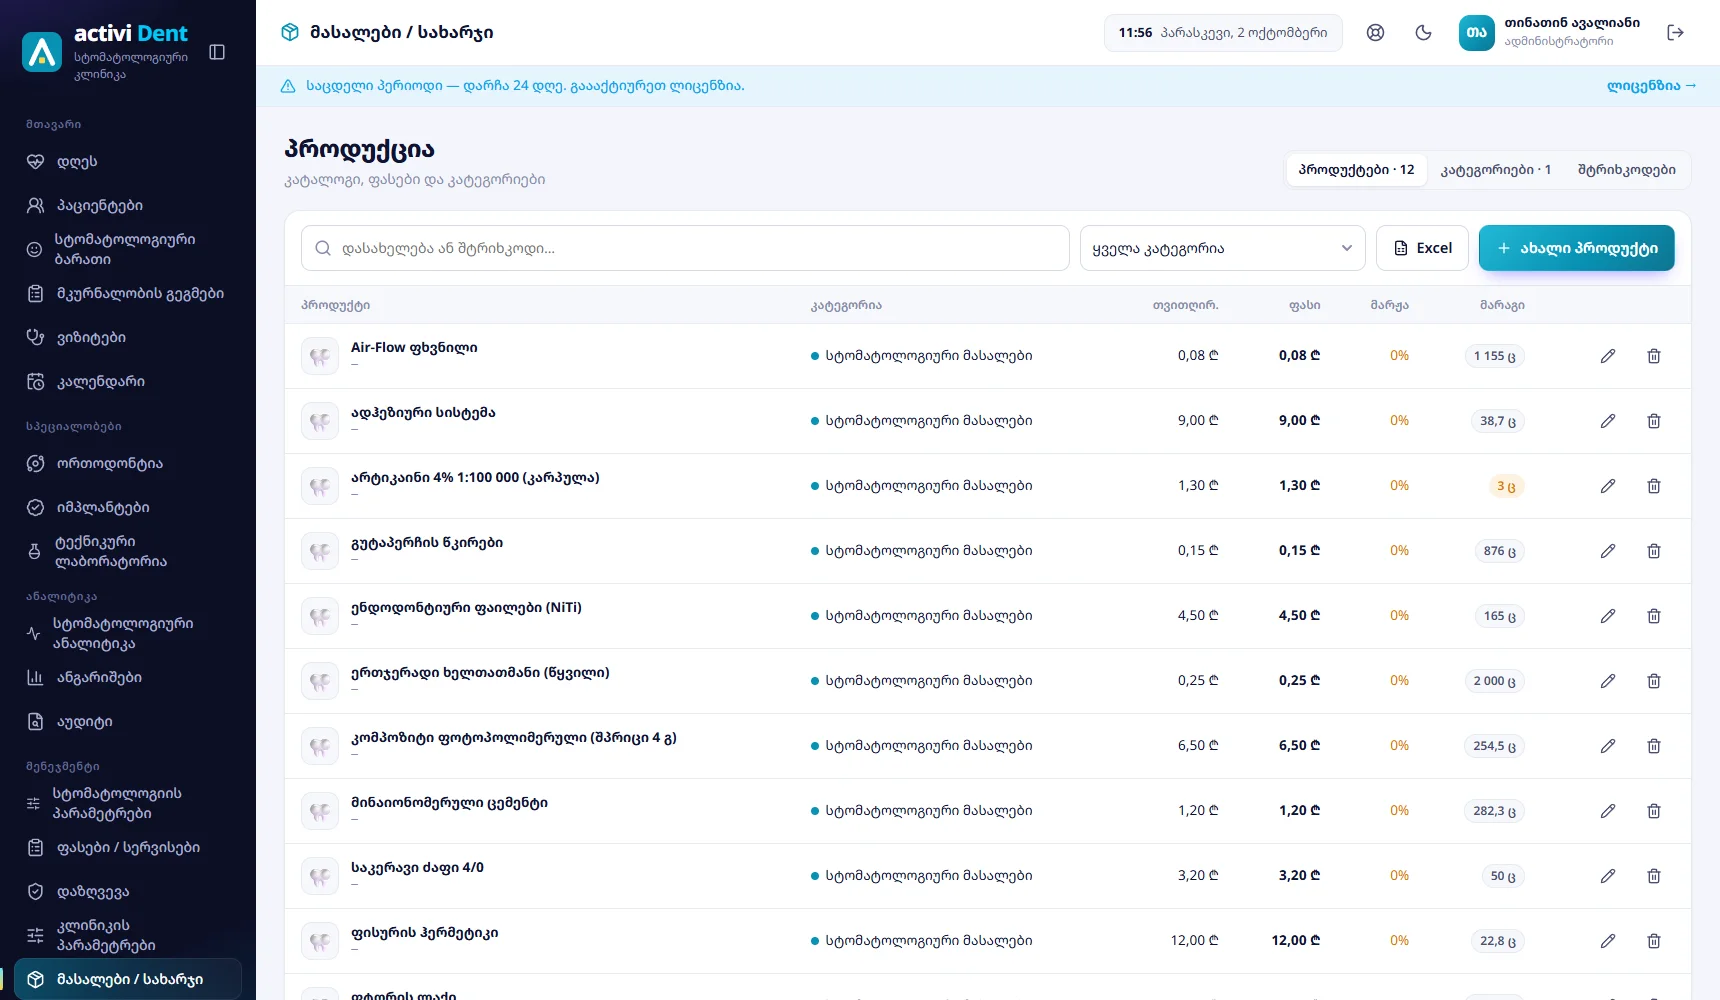Open the შტრიხკოდები tab
This screenshot has width=1720, height=1000.
[1627, 170]
